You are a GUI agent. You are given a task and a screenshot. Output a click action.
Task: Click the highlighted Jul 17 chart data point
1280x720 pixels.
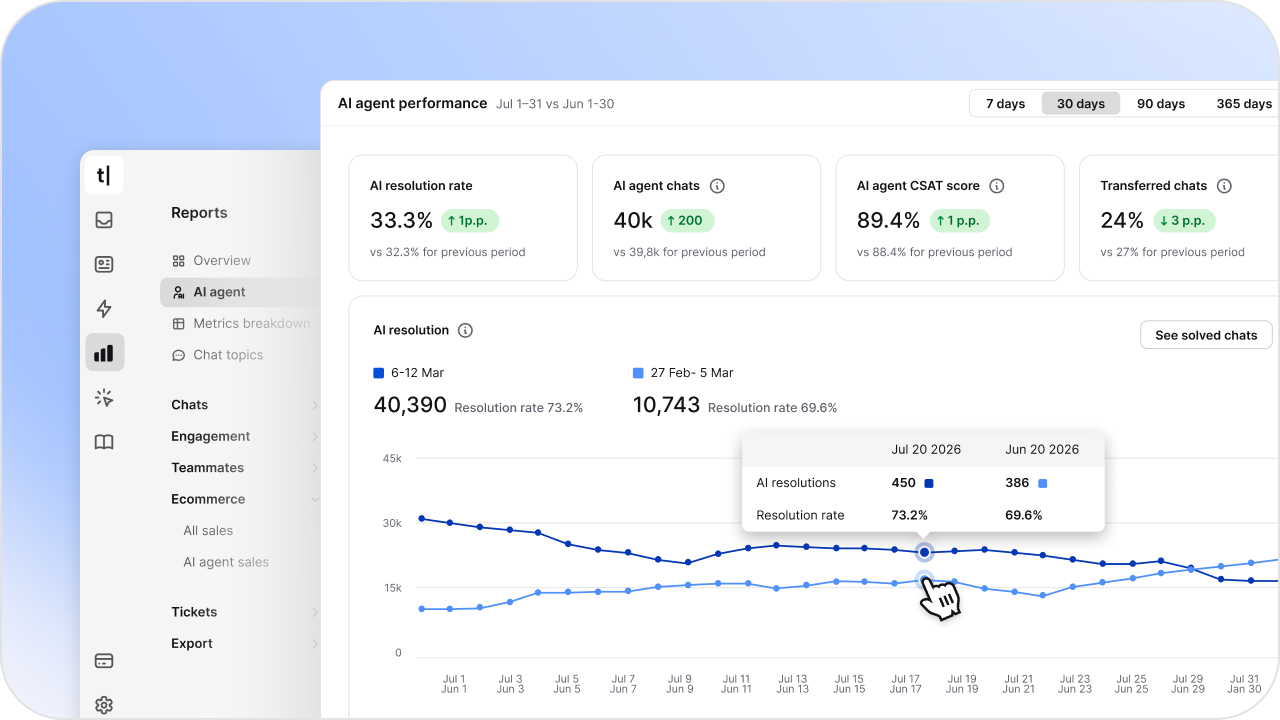click(923, 551)
